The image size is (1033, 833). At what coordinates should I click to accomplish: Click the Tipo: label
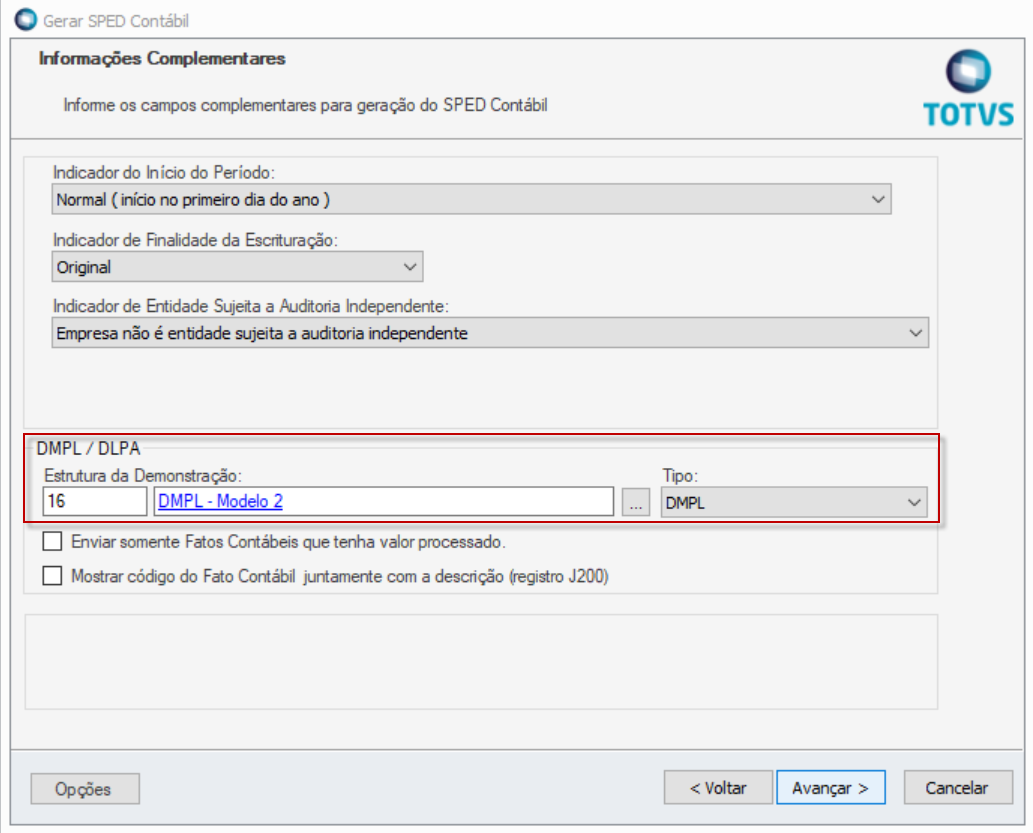[x=680, y=475]
